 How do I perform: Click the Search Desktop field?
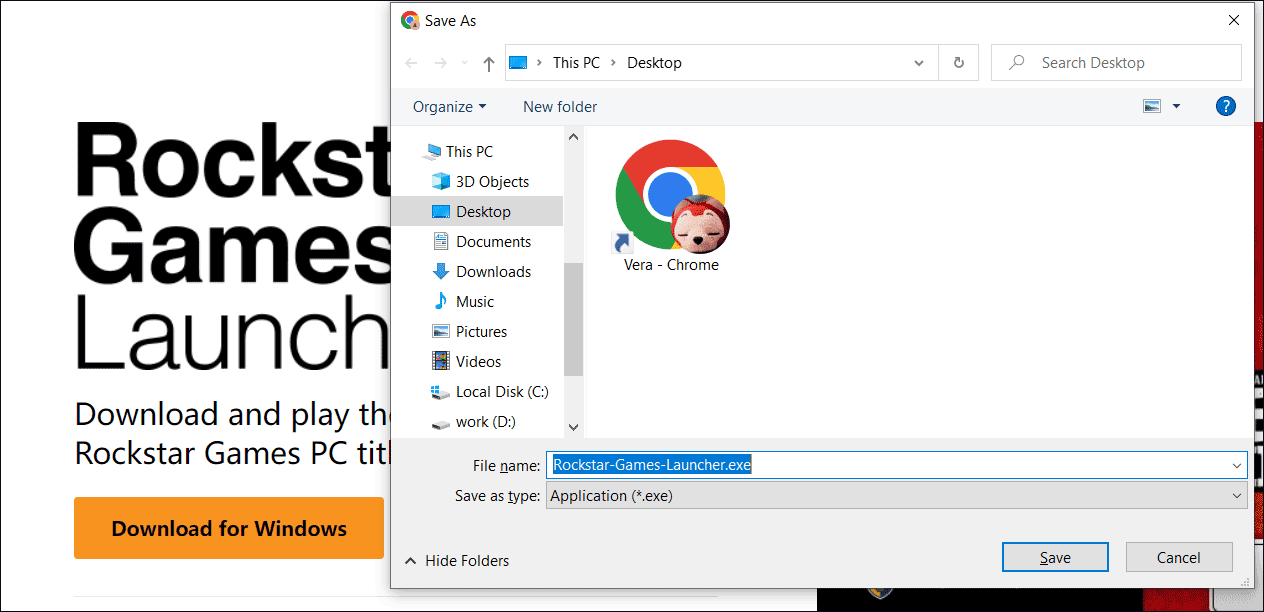1116,62
